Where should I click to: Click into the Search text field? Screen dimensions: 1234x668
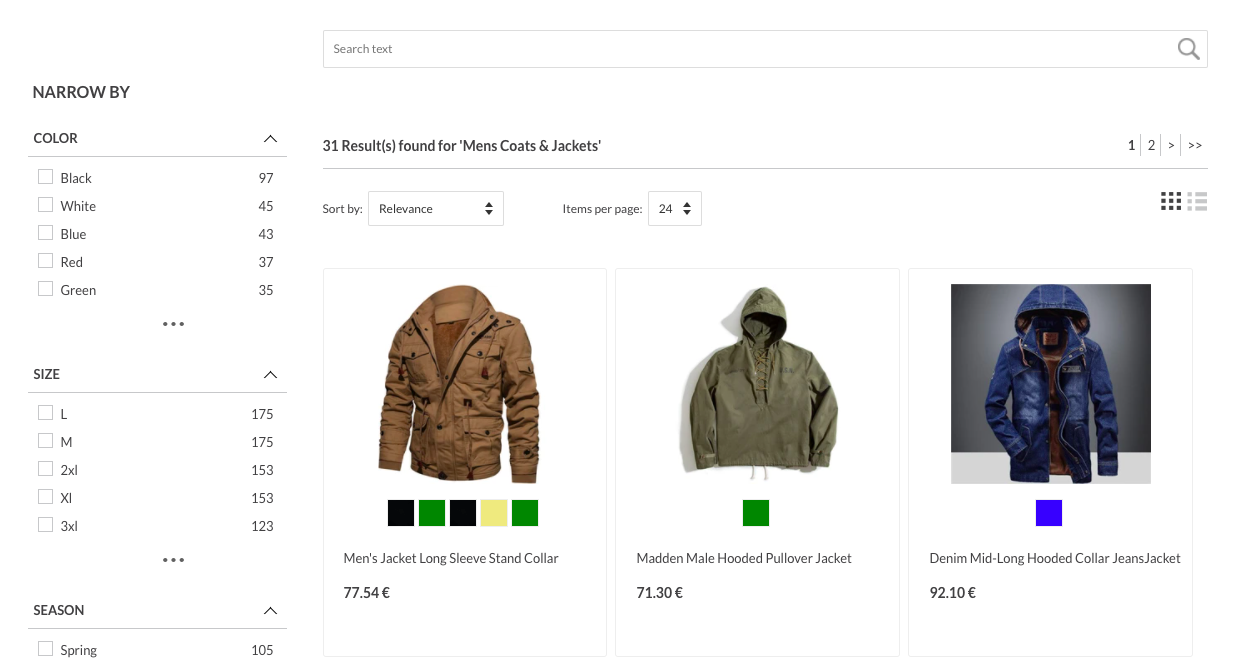point(740,49)
